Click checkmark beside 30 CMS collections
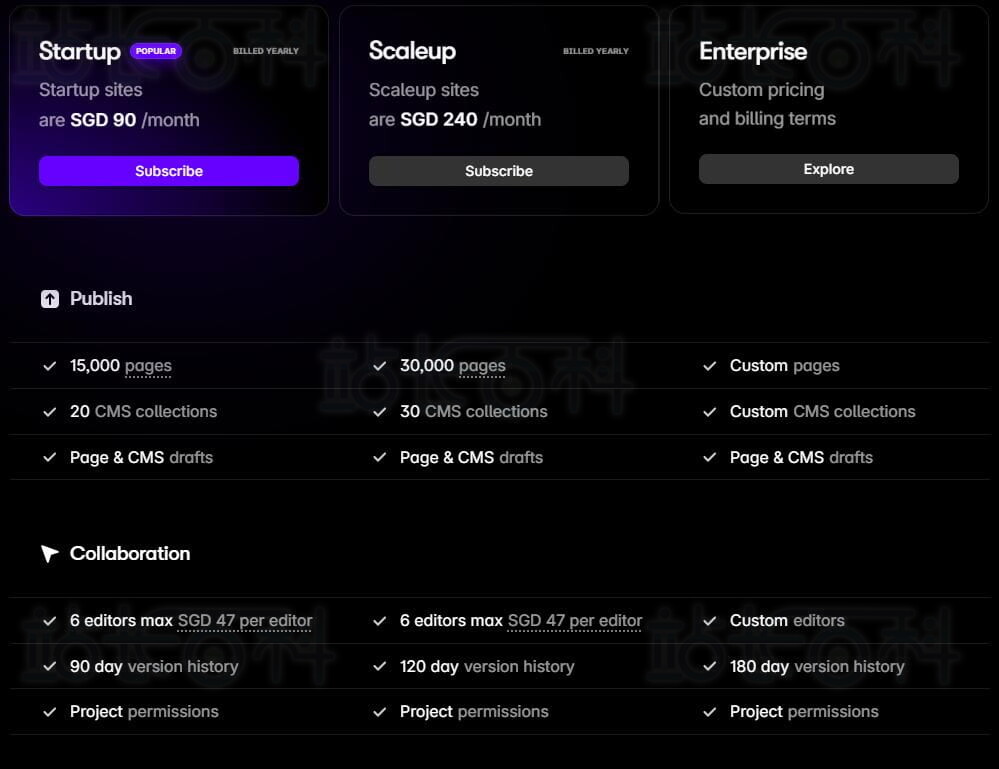 pos(380,412)
